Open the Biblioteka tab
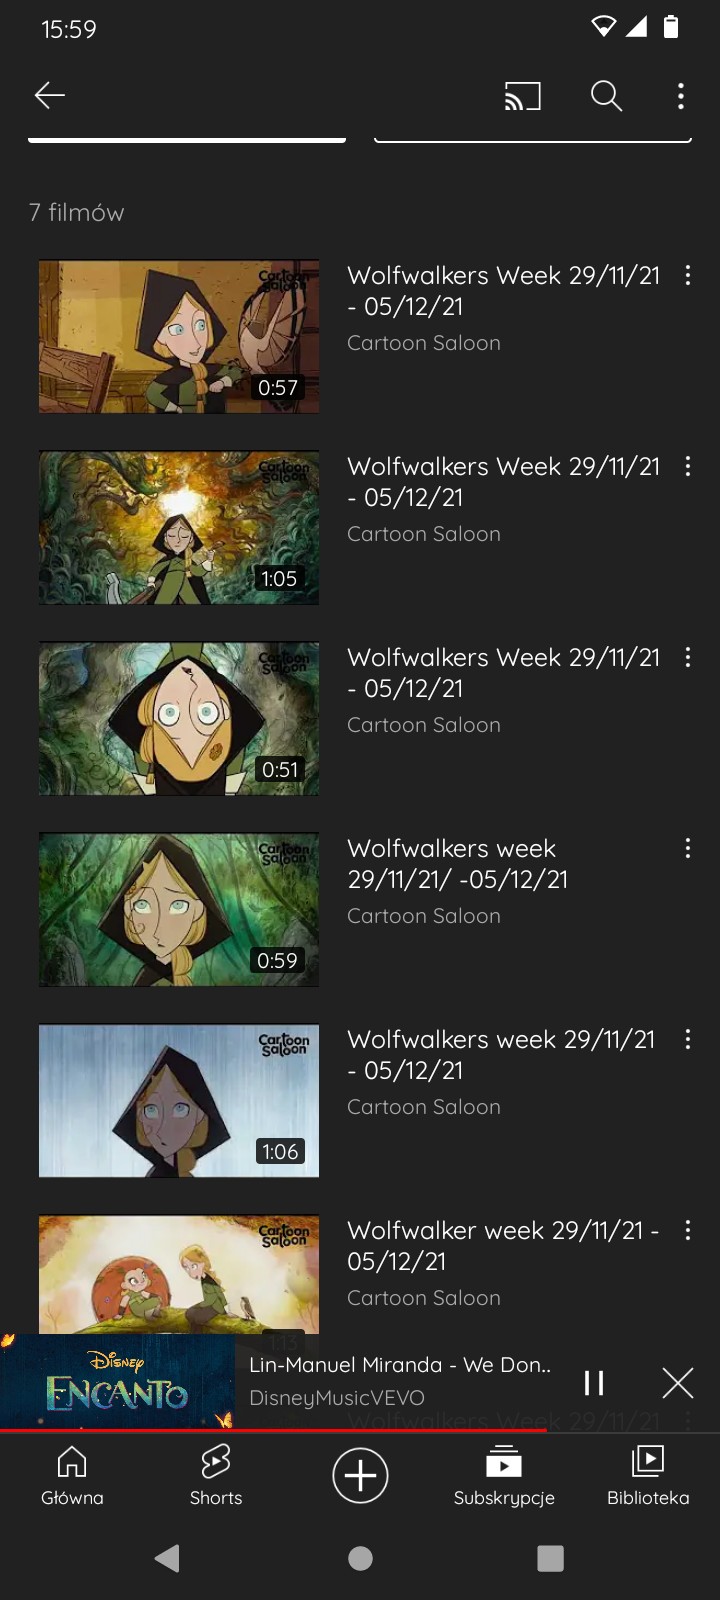720x1600 pixels. pyautogui.click(x=648, y=1475)
